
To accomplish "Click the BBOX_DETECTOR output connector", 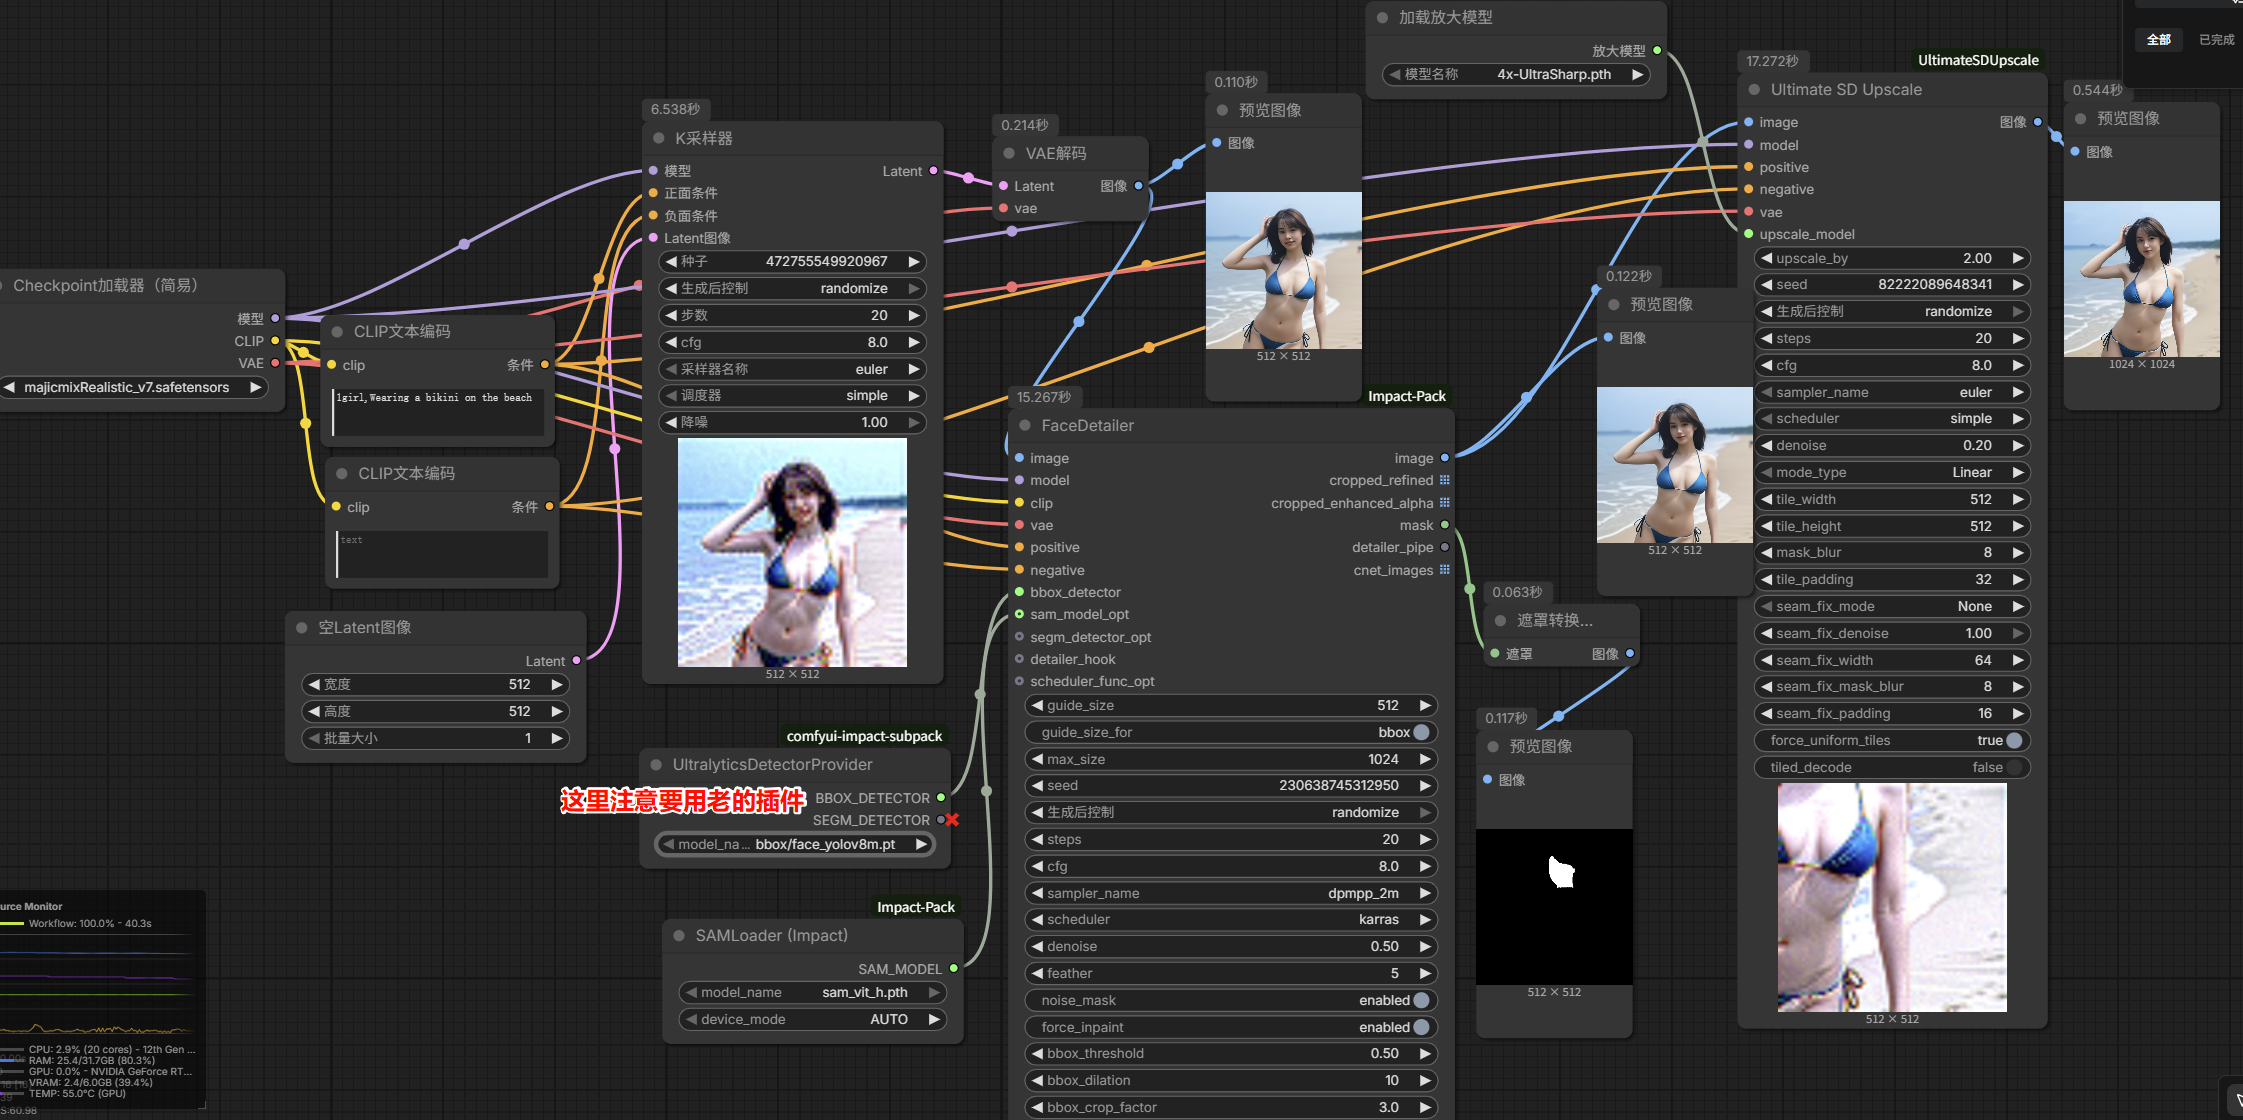I will coord(941,797).
